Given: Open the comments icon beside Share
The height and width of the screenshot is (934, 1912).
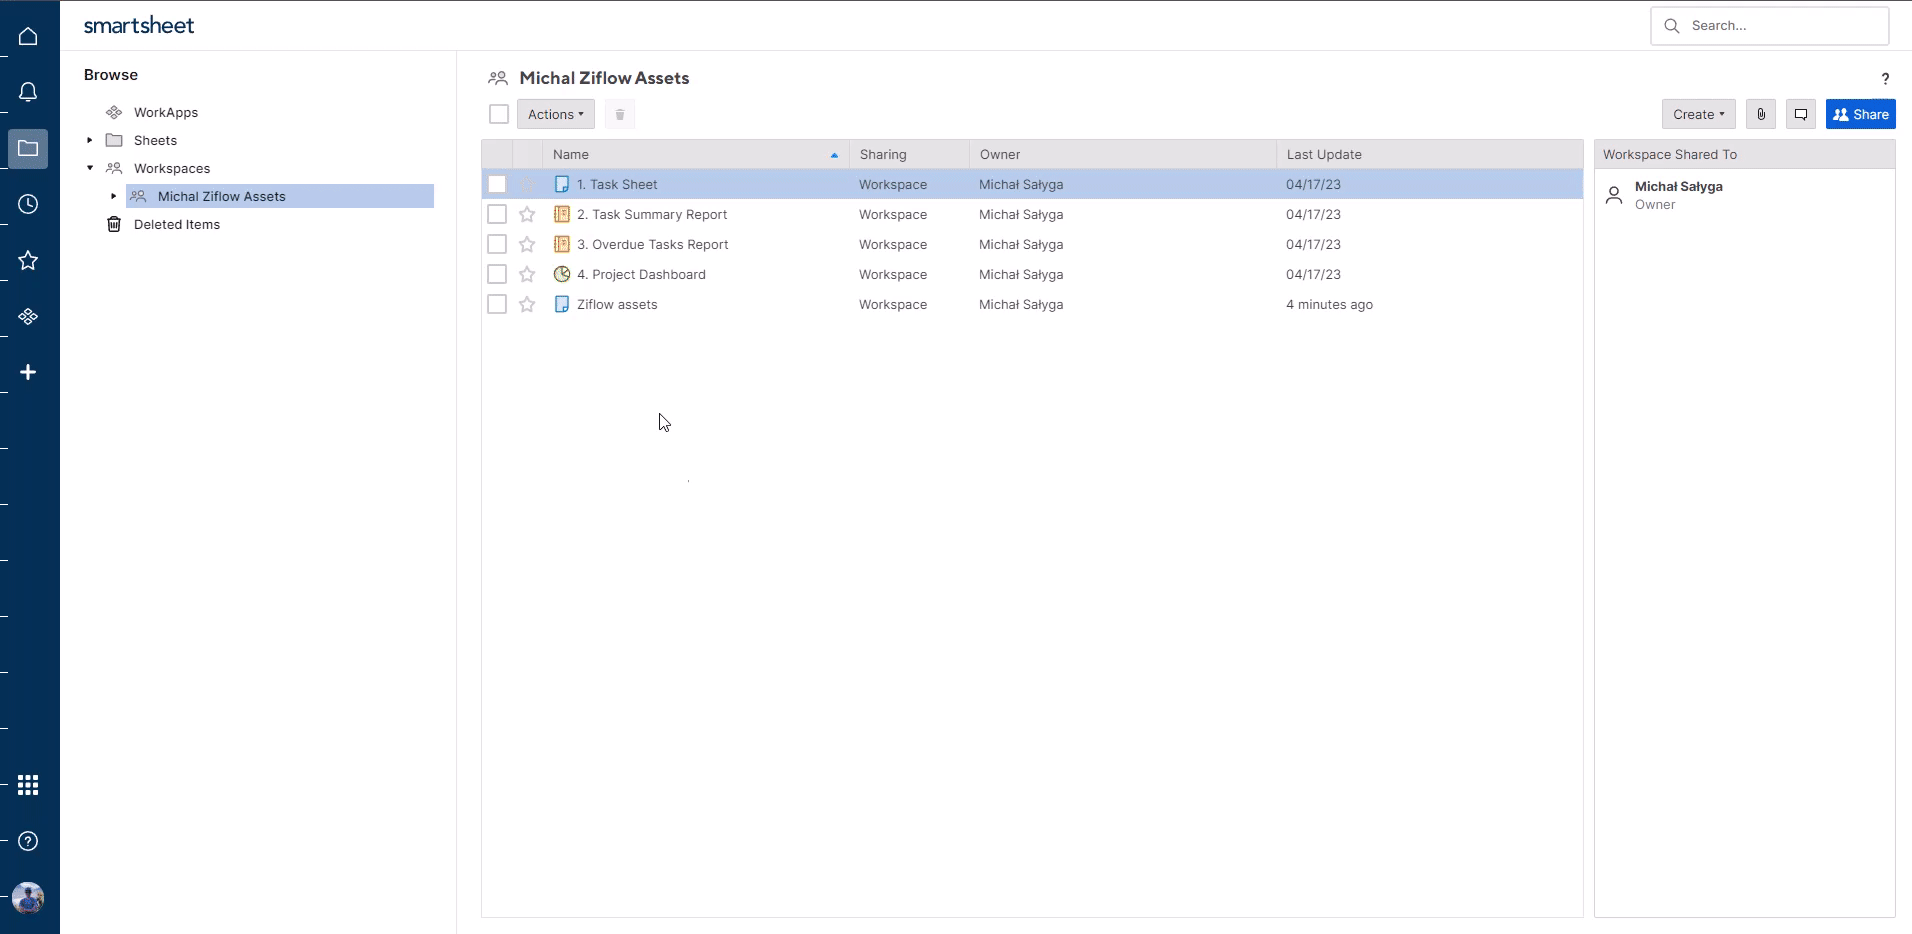Looking at the screenshot, I should (1800, 114).
